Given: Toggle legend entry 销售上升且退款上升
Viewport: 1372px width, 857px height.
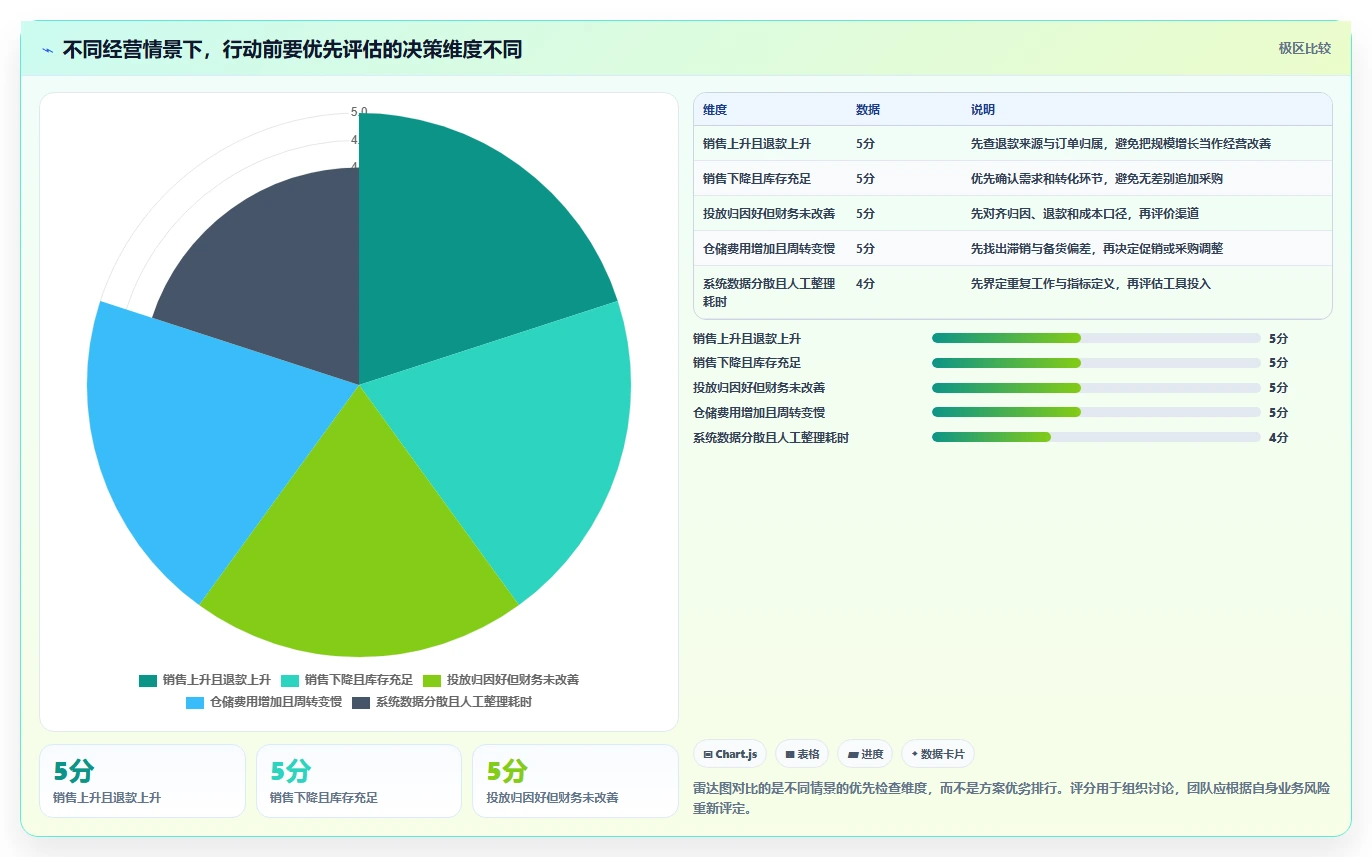Looking at the screenshot, I should pos(205,680).
